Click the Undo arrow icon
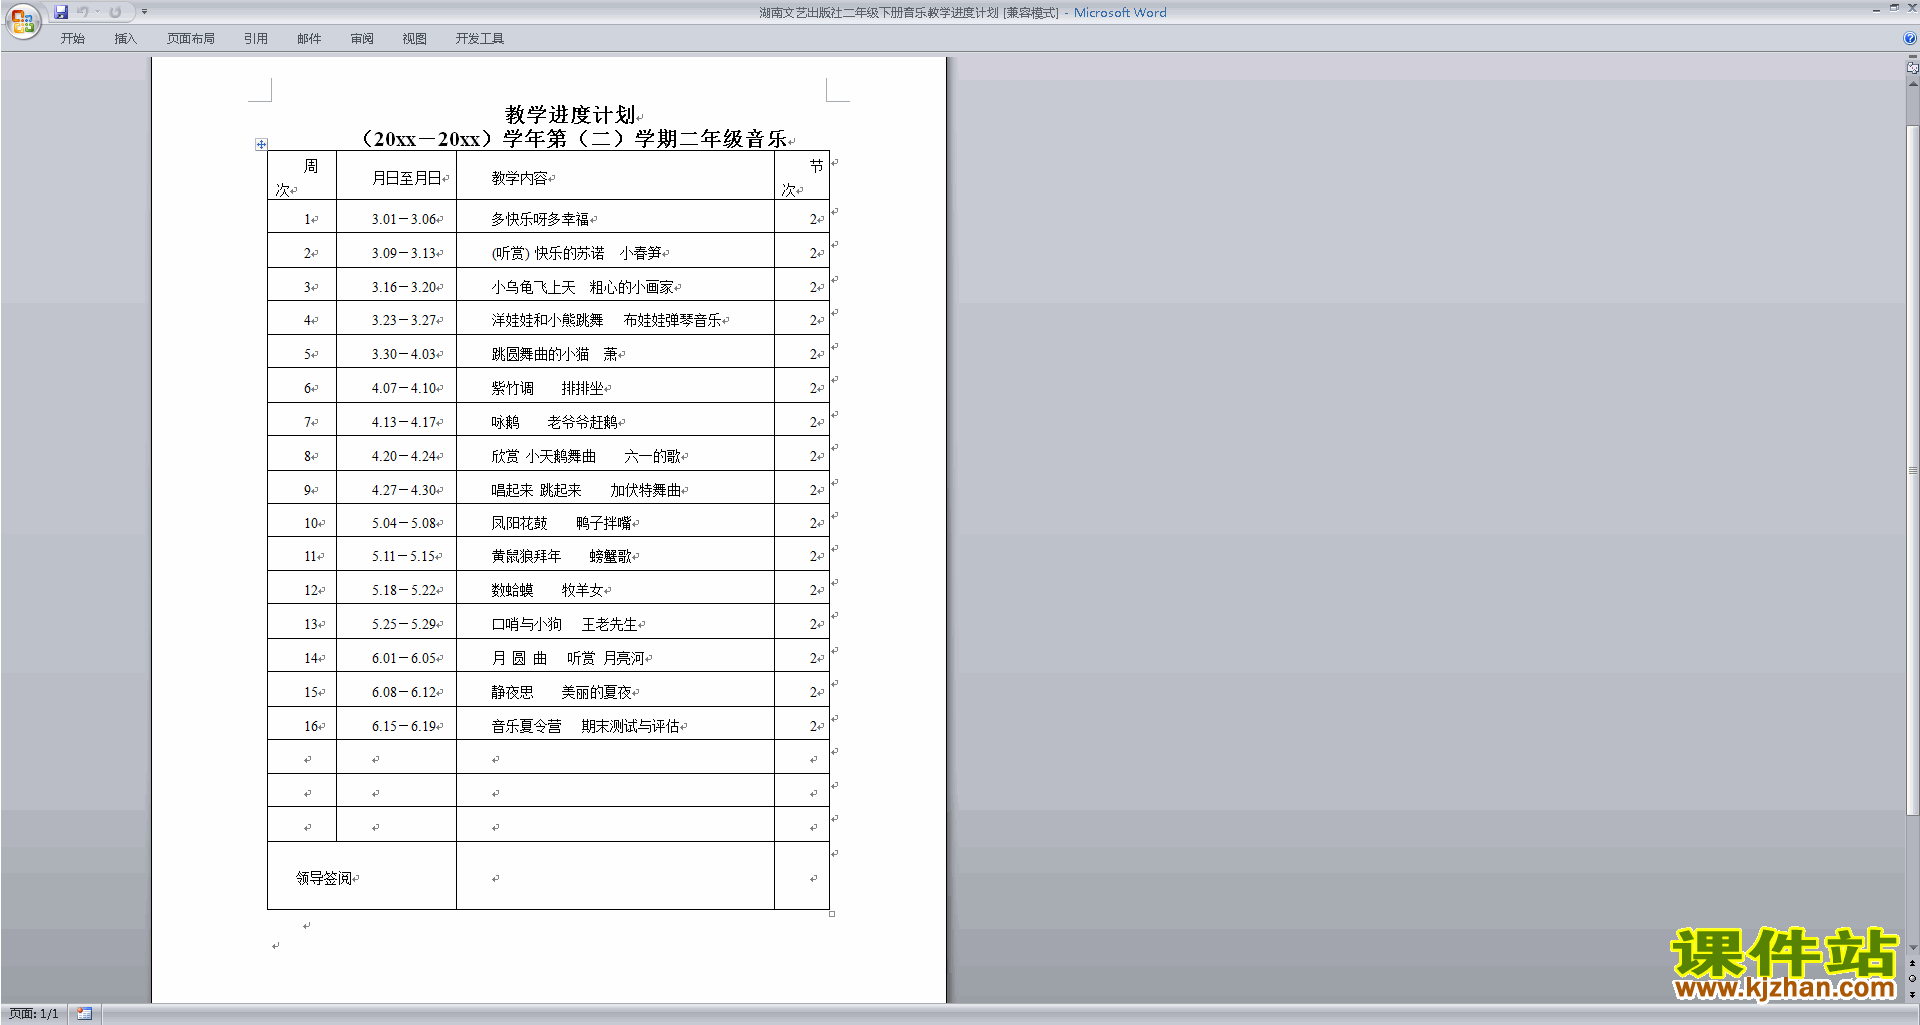 (83, 12)
